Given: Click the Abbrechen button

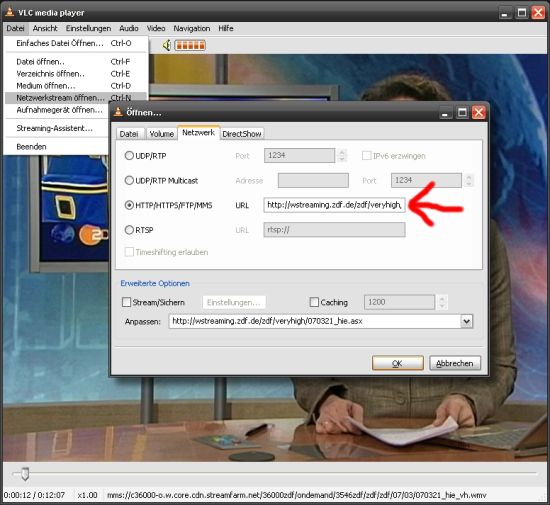Looking at the screenshot, I should click(455, 363).
